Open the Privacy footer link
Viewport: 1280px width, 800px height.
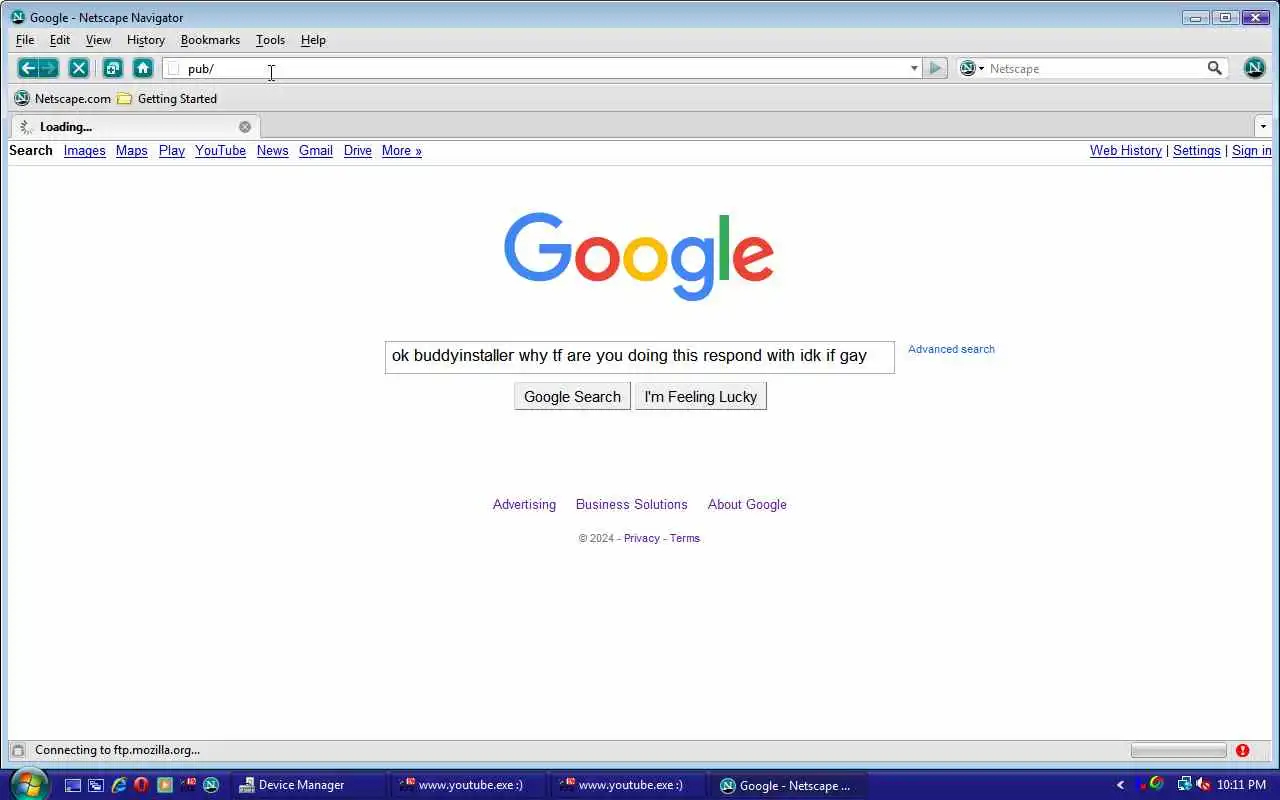[641, 538]
